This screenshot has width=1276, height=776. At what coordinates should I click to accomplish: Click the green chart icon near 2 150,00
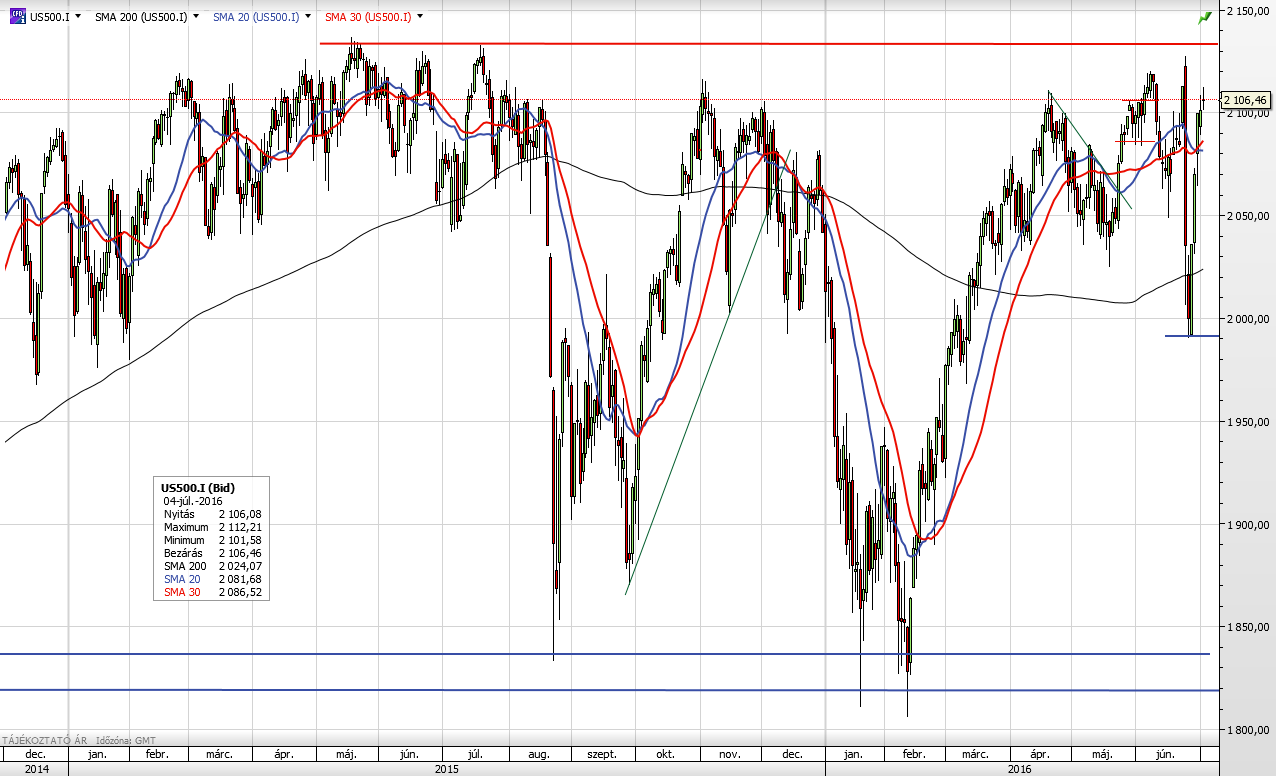coord(1205,17)
